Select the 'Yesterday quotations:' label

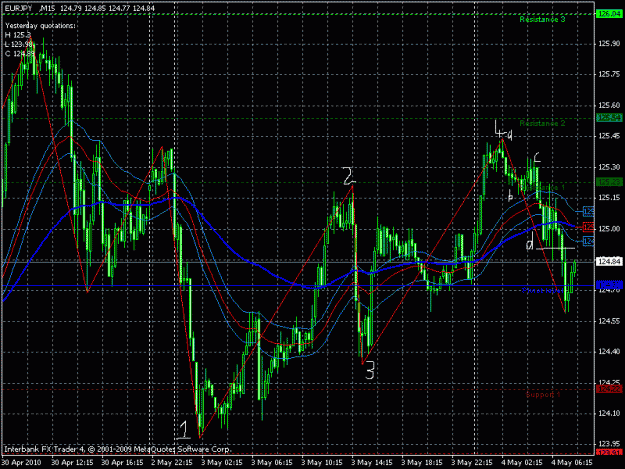tap(40, 26)
